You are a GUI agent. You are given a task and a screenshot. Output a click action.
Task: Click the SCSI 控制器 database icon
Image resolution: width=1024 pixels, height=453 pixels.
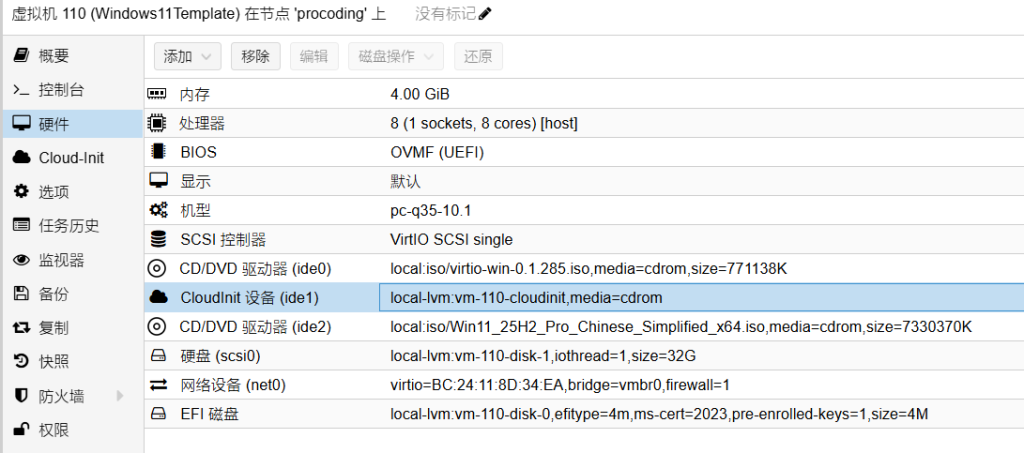pos(157,239)
